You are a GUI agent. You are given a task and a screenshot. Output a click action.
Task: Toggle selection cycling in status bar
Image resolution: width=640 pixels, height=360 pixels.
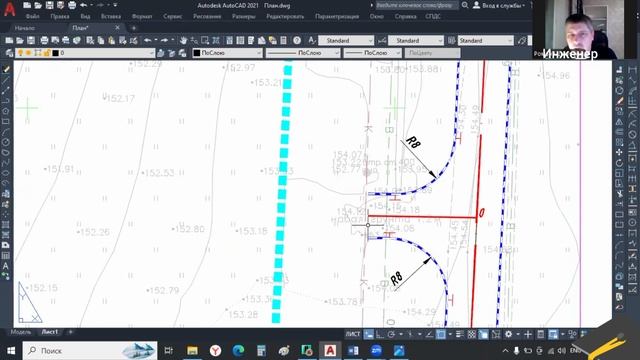pos(483,334)
